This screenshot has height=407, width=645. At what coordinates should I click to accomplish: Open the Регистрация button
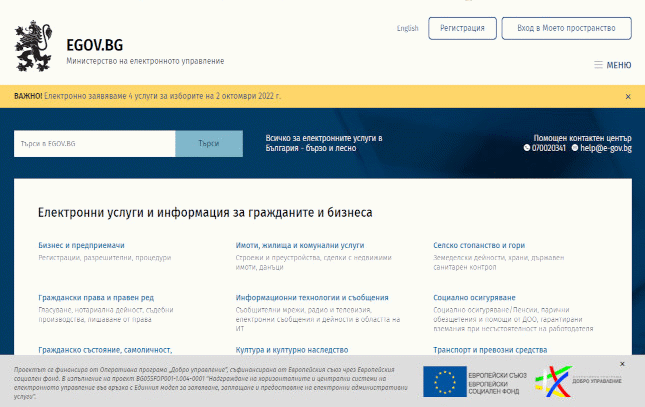pyautogui.click(x=462, y=28)
